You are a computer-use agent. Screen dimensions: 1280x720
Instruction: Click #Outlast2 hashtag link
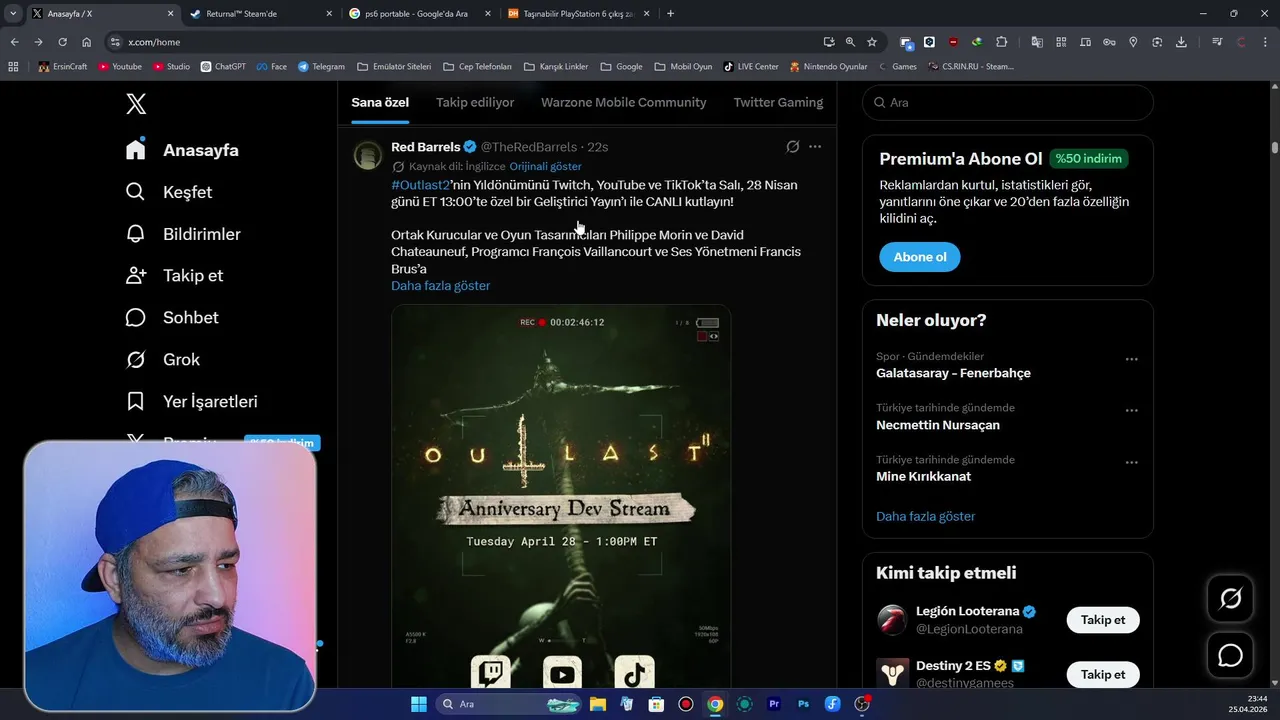(421, 185)
